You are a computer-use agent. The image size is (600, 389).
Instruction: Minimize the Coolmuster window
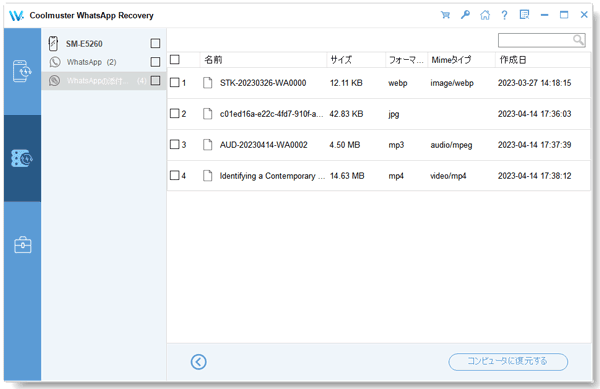pyautogui.click(x=544, y=15)
